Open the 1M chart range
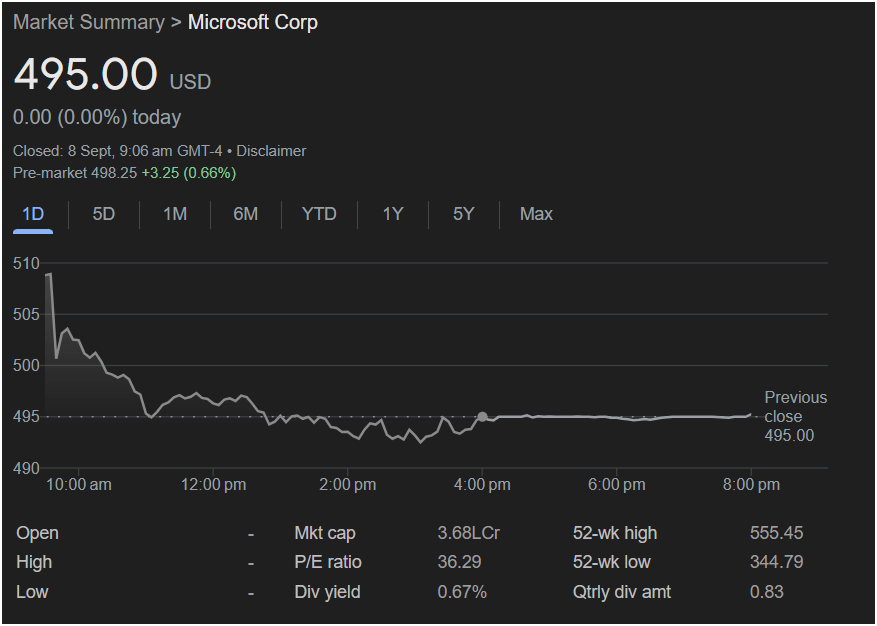 pos(175,214)
